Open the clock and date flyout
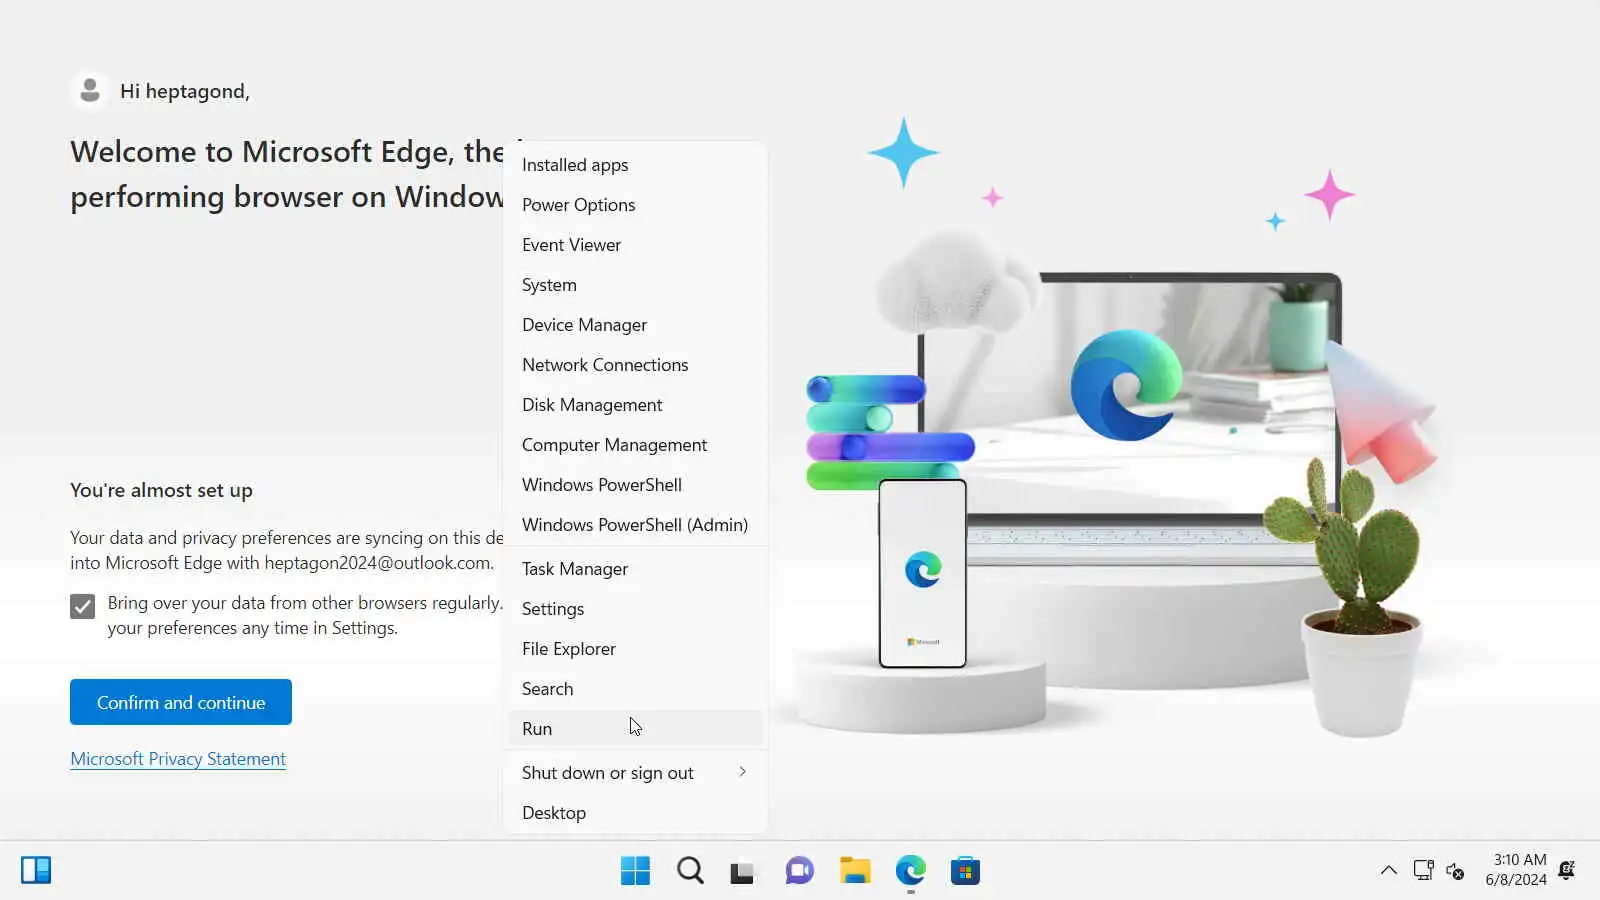 point(1516,870)
